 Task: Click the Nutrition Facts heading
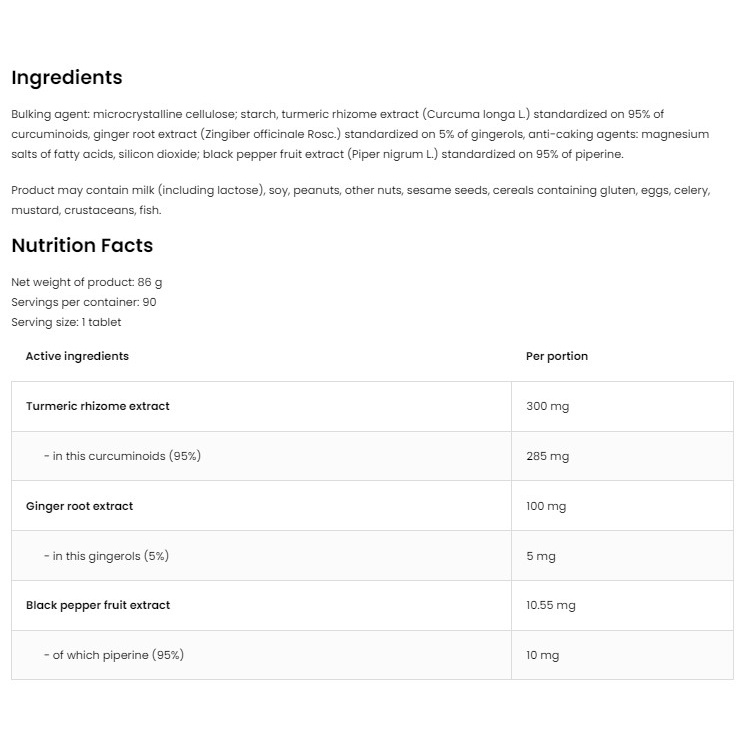pyautogui.click(x=82, y=245)
